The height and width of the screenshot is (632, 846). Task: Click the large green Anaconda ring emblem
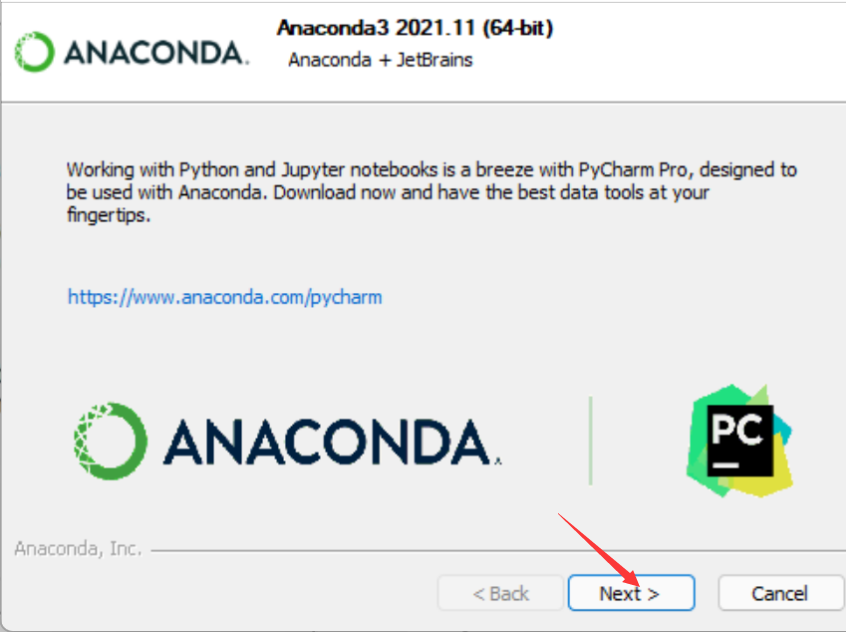pyautogui.click(x=110, y=441)
